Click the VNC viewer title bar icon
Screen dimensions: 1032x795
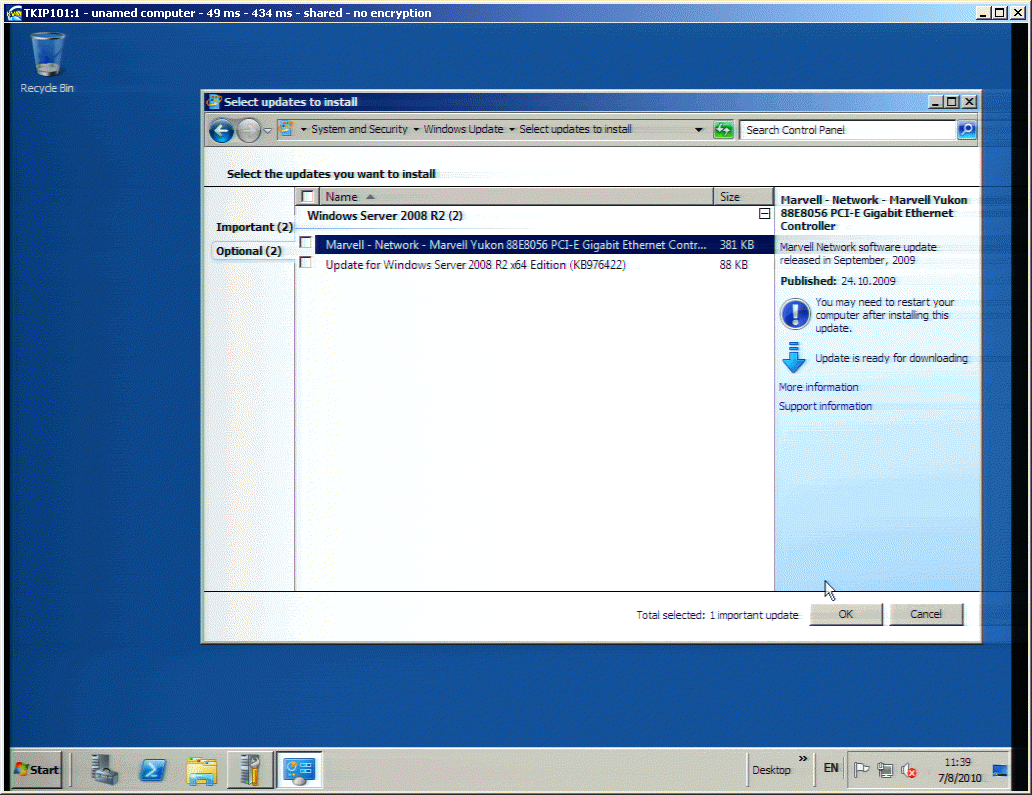13,13
